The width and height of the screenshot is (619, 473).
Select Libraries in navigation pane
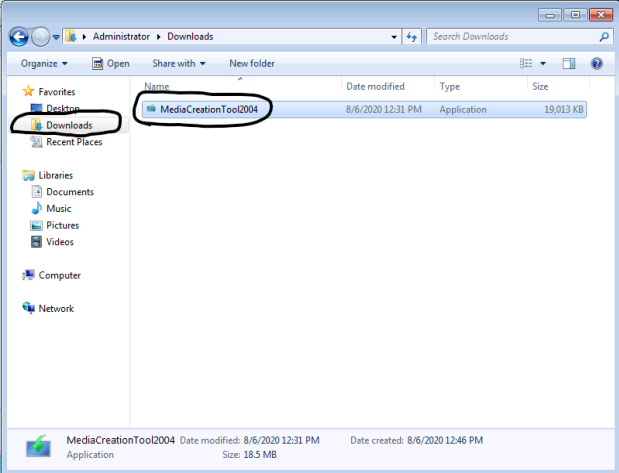56,175
